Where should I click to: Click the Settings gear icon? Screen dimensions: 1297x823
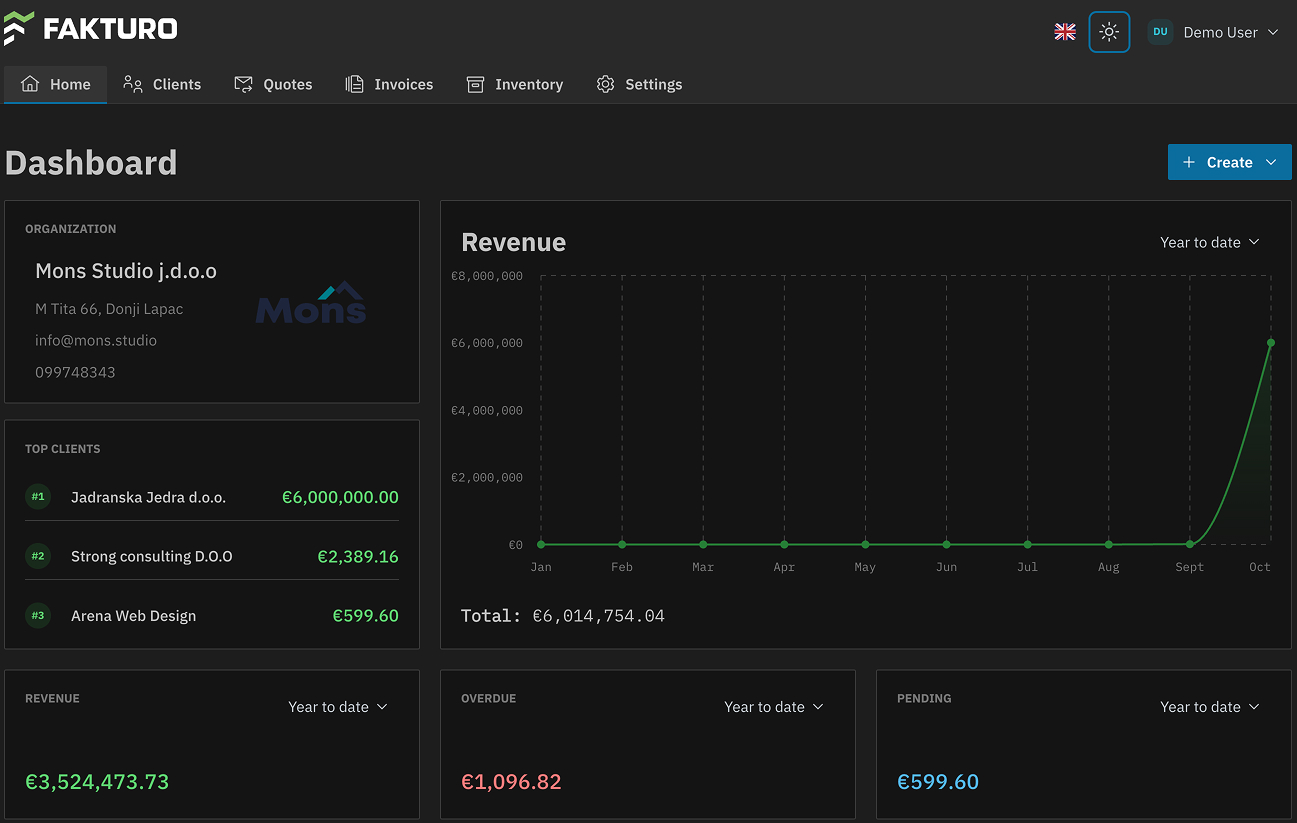[605, 84]
